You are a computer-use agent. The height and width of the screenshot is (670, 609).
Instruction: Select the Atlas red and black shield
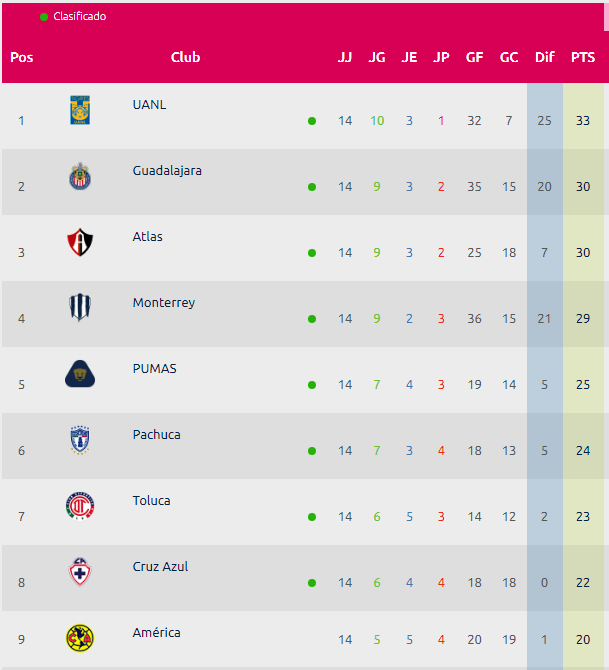point(80,242)
